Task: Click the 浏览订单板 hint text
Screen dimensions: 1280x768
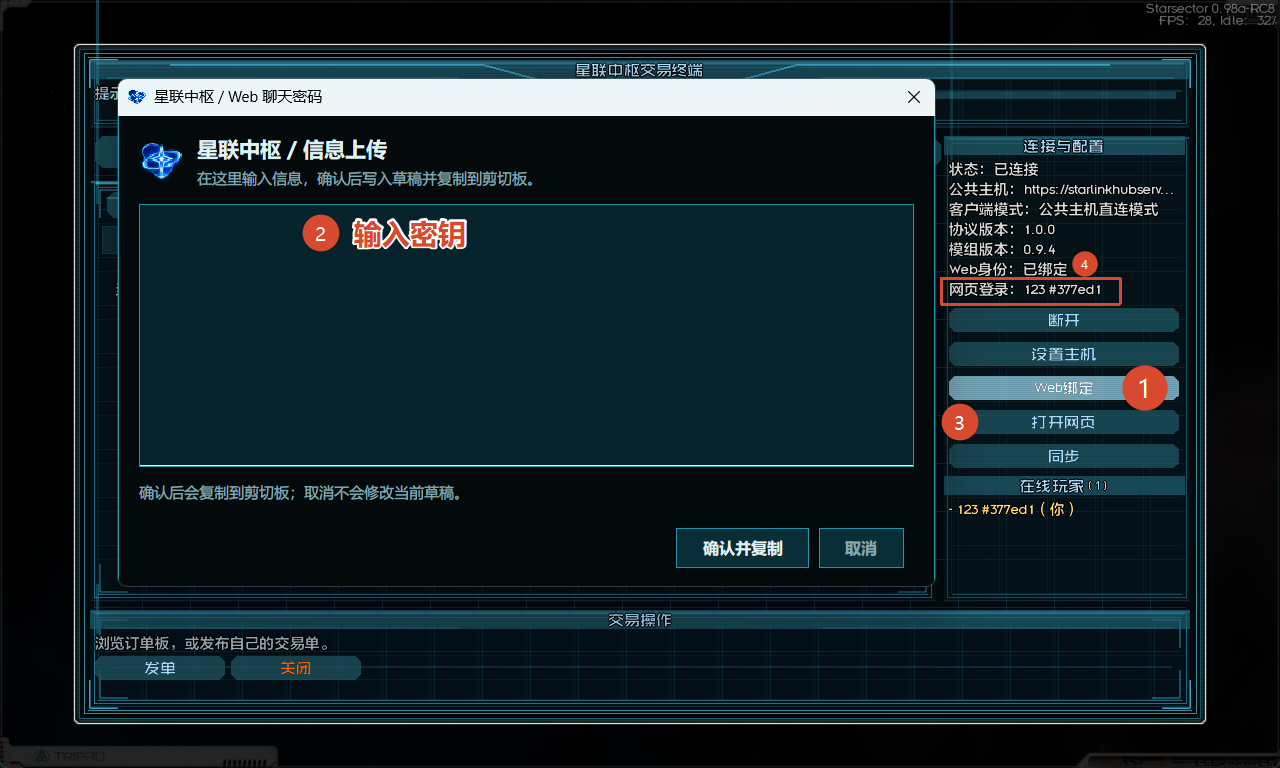Action: point(212,643)
